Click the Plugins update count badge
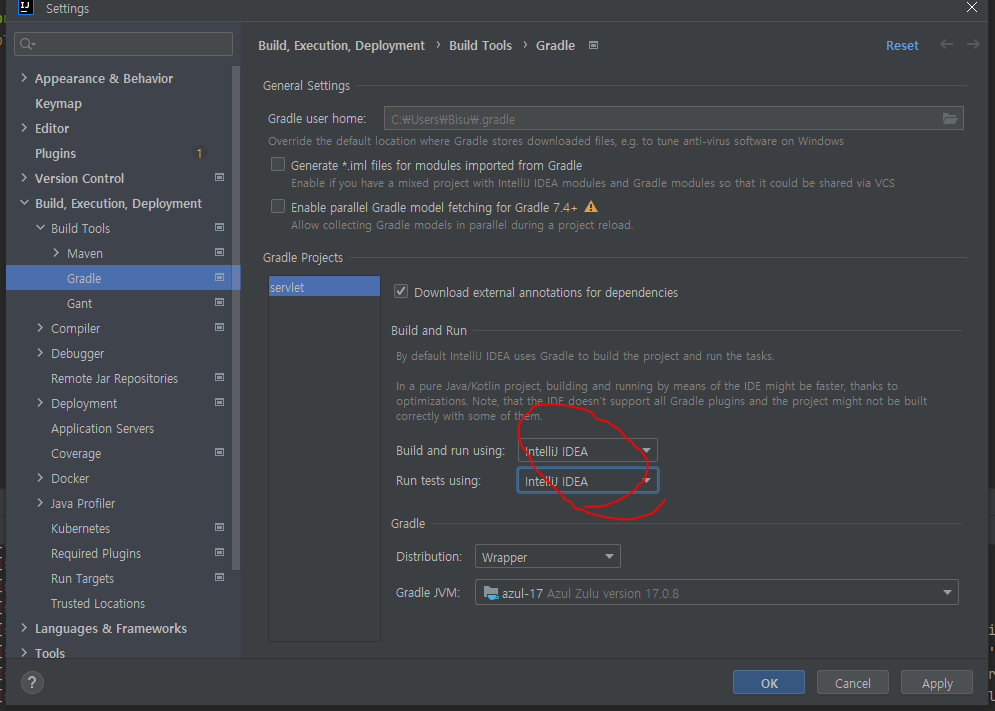 coord(199,153)
